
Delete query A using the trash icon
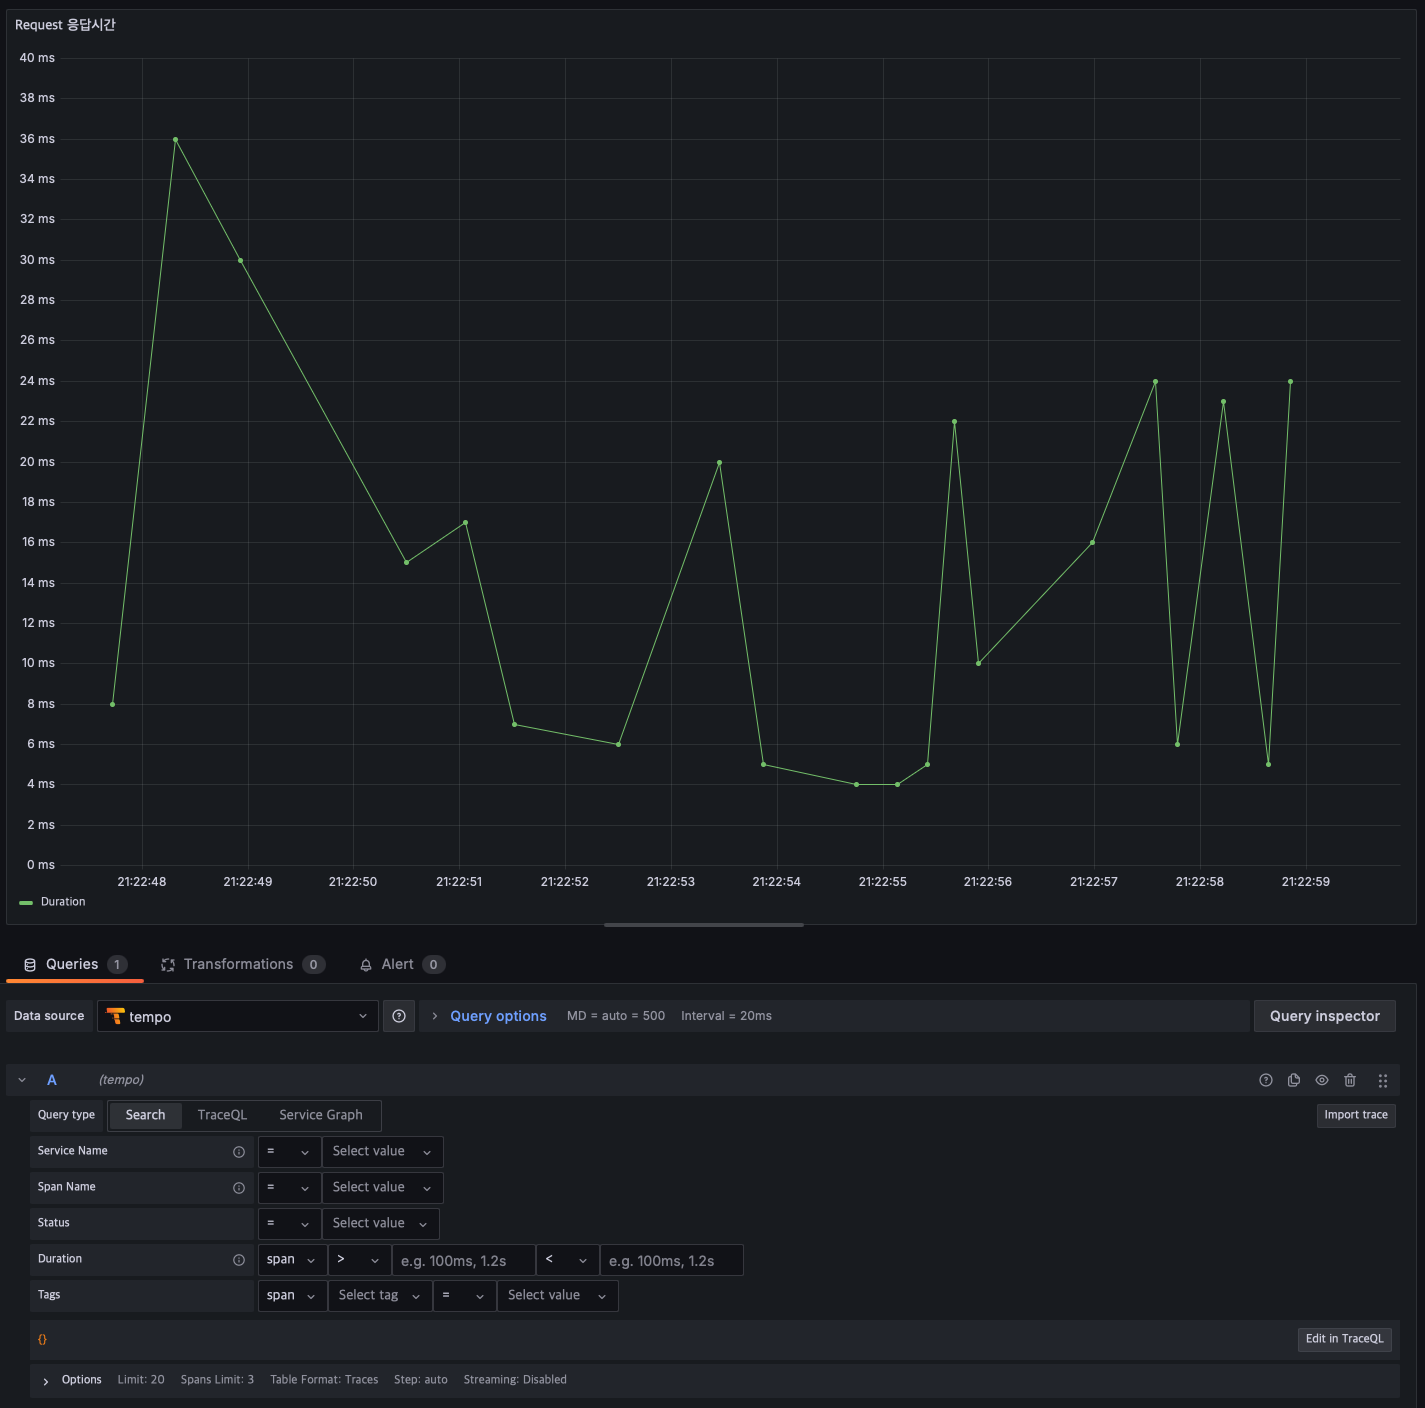1349,1080
